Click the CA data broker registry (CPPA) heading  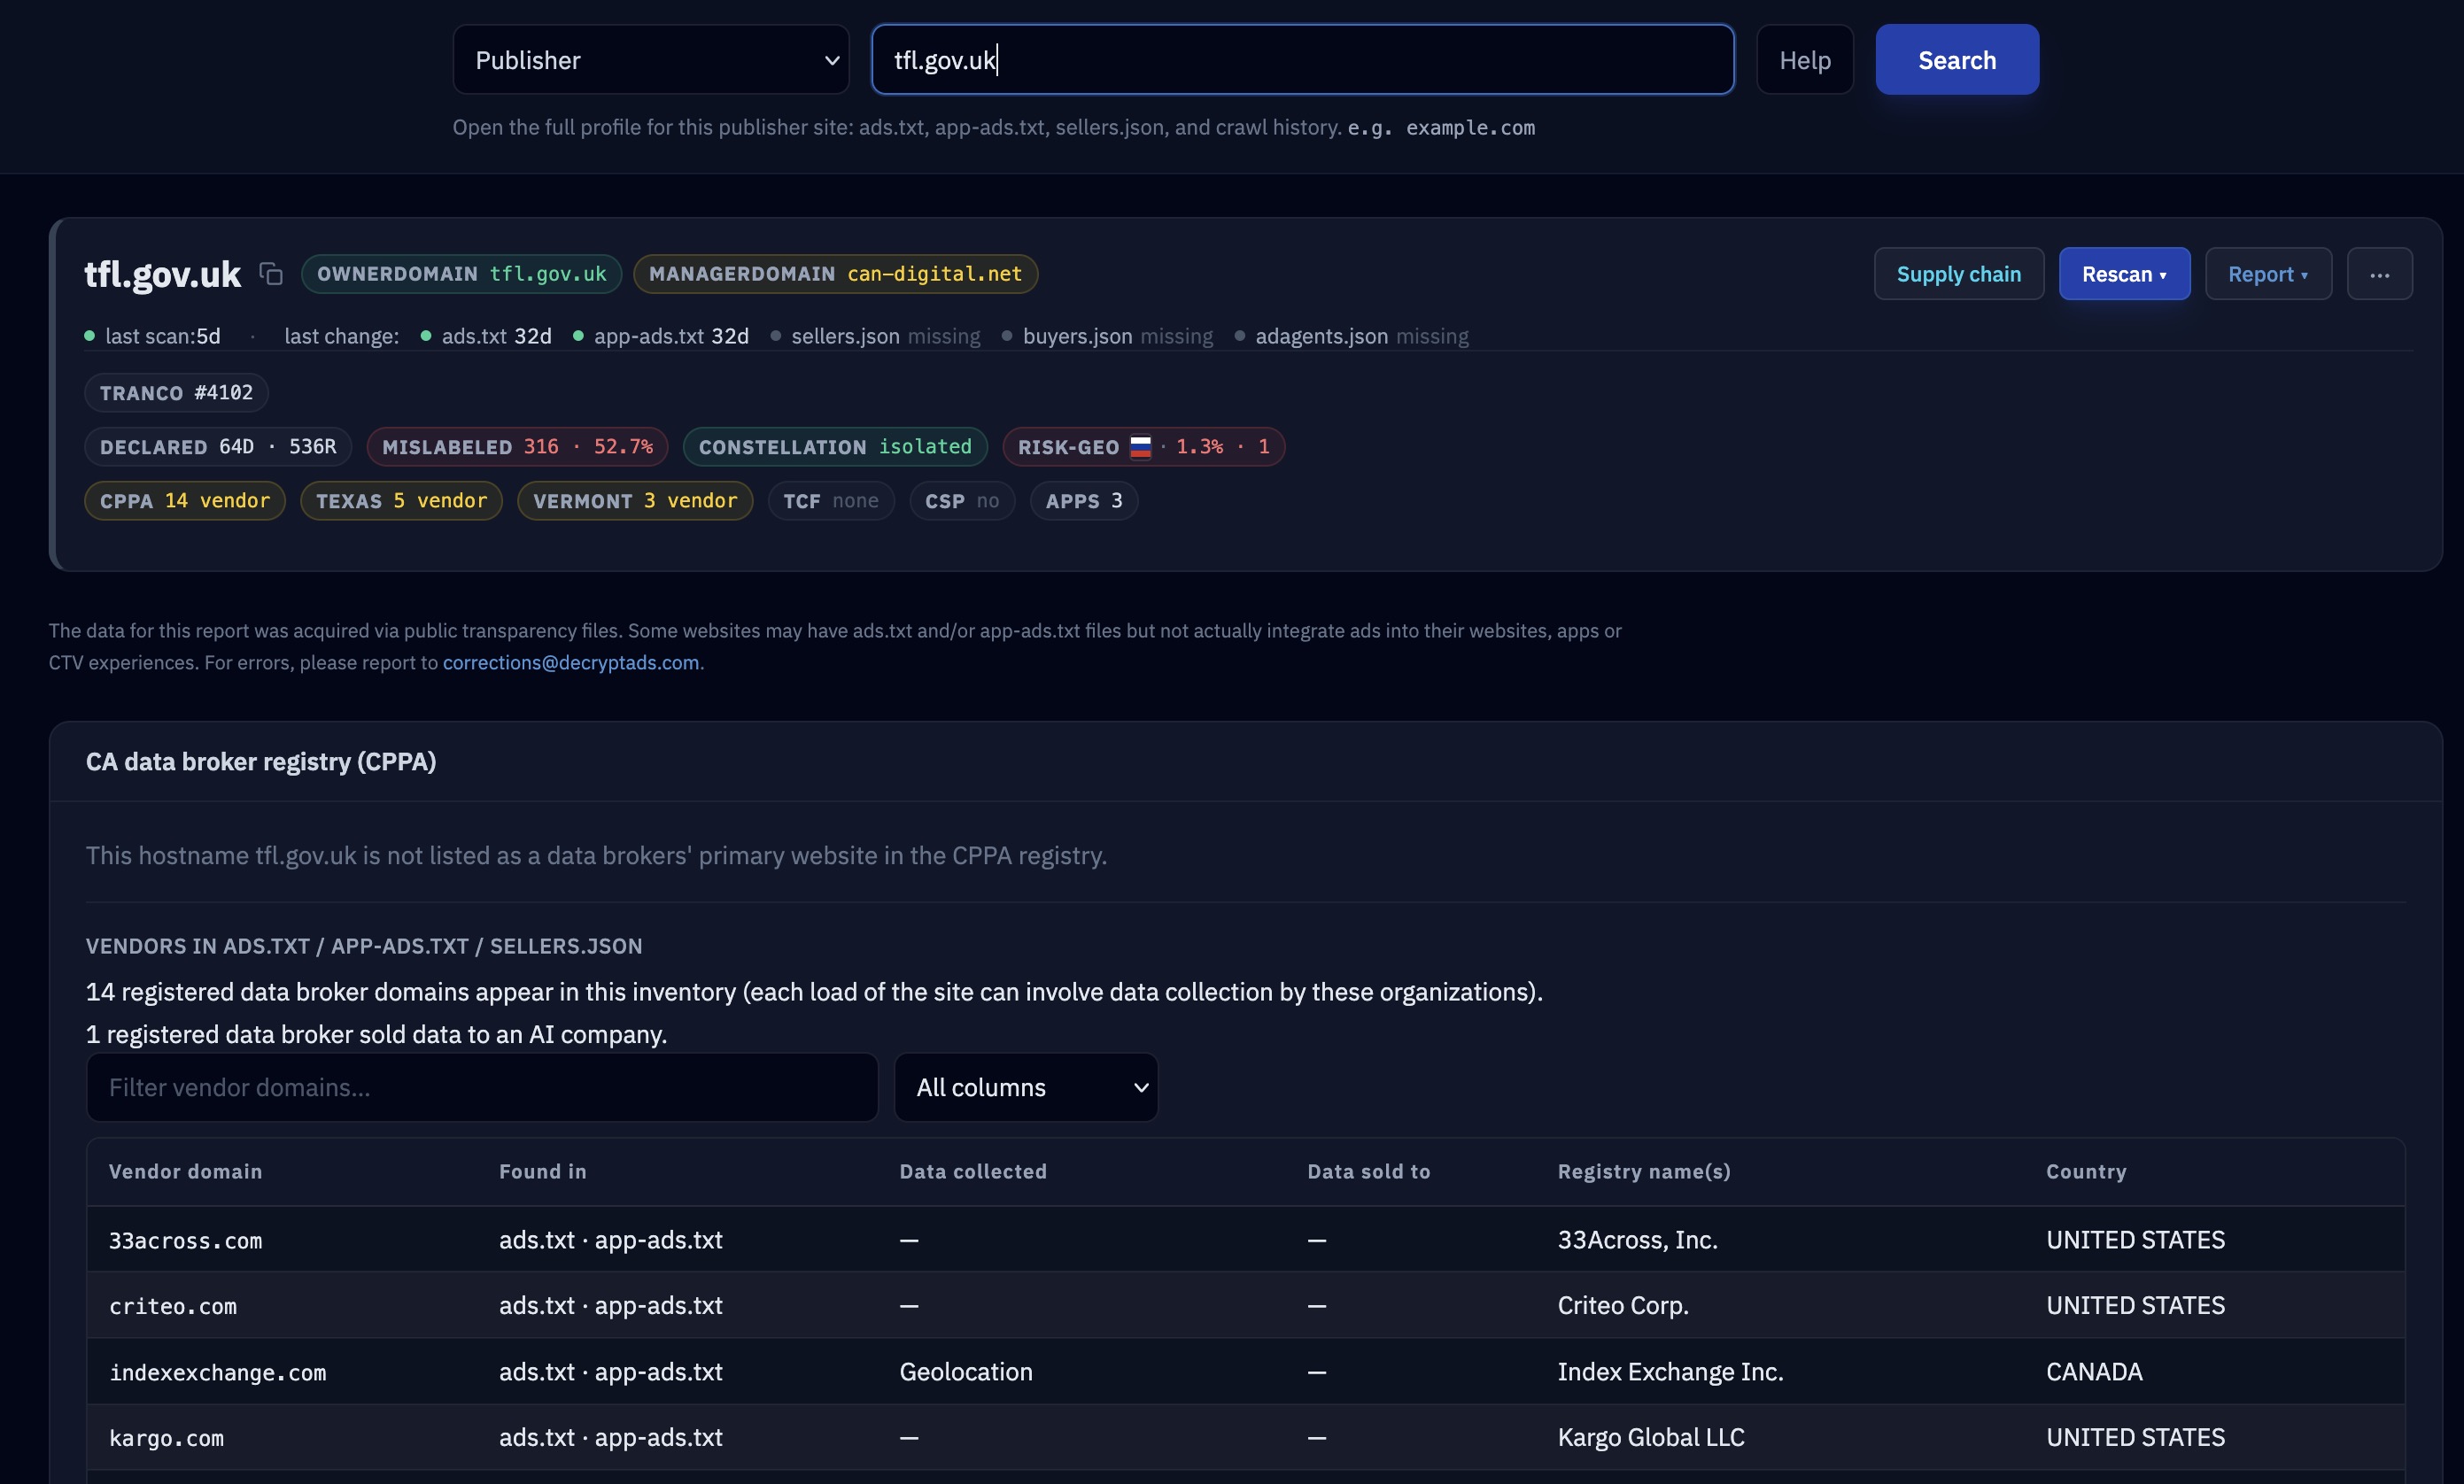tap(261, 762)
